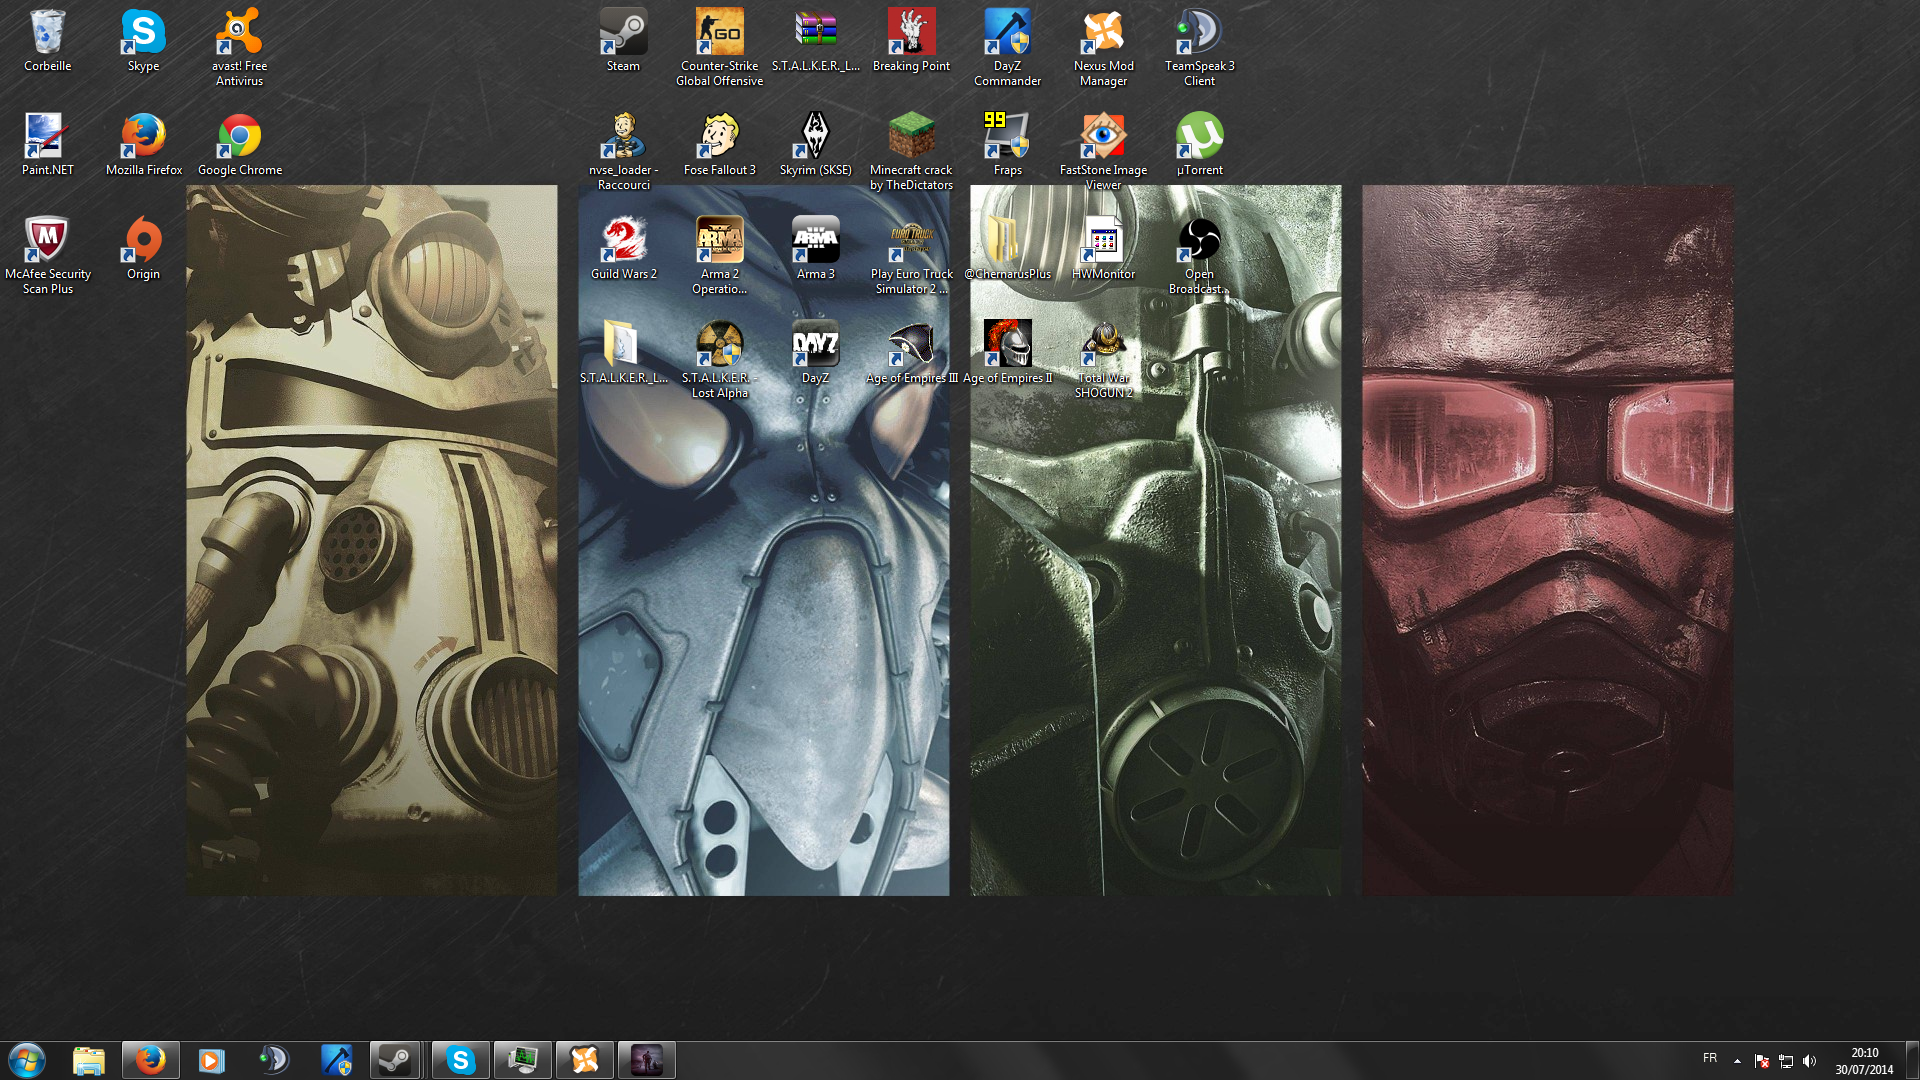Open avast! Free Antivirus shortcut
Viewport: 1920px width, 1080px height.
(239, 47)
